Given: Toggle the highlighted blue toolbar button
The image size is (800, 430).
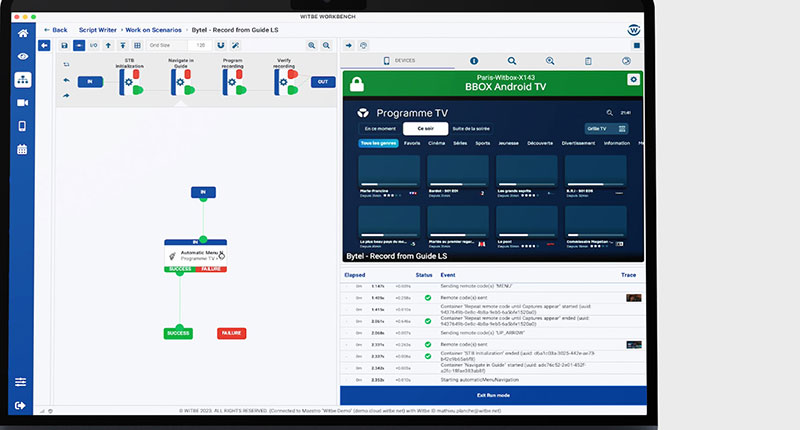Looking at the screenshot, I should (x=79, y=45).
